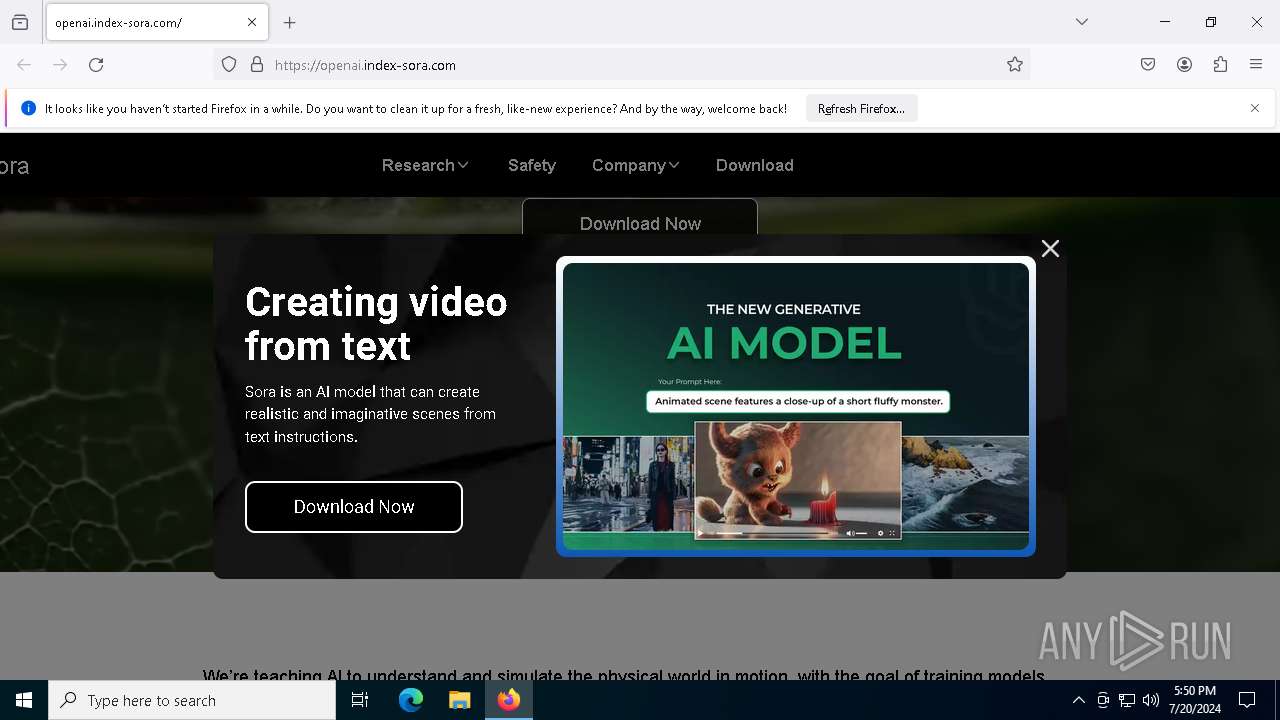Open the clock and date flyout
This screenshot has width=1280, height=720.
[1195, 700]
